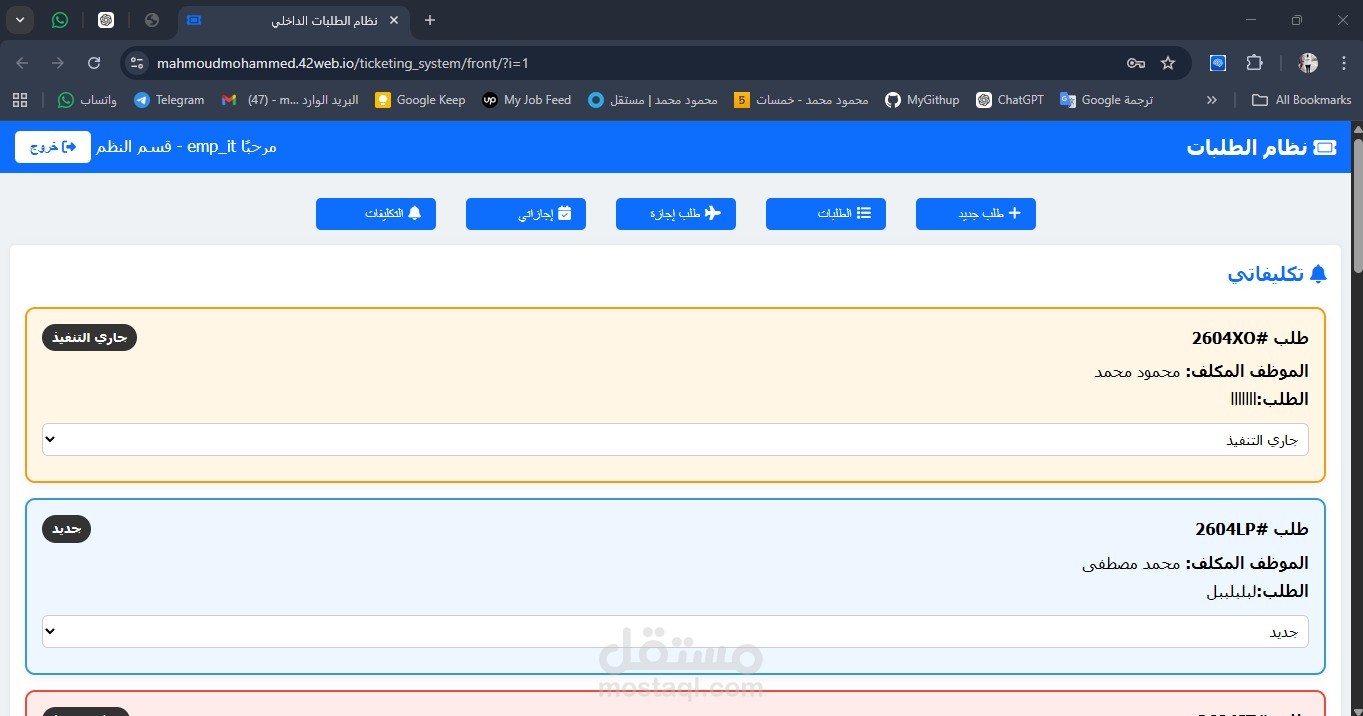Click the تكليفاتي section heading

click(x=1277, y=273)
